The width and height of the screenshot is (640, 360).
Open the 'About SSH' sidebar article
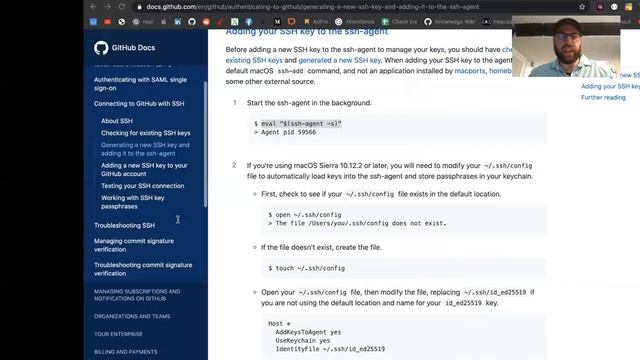click(x=117, y=121)
